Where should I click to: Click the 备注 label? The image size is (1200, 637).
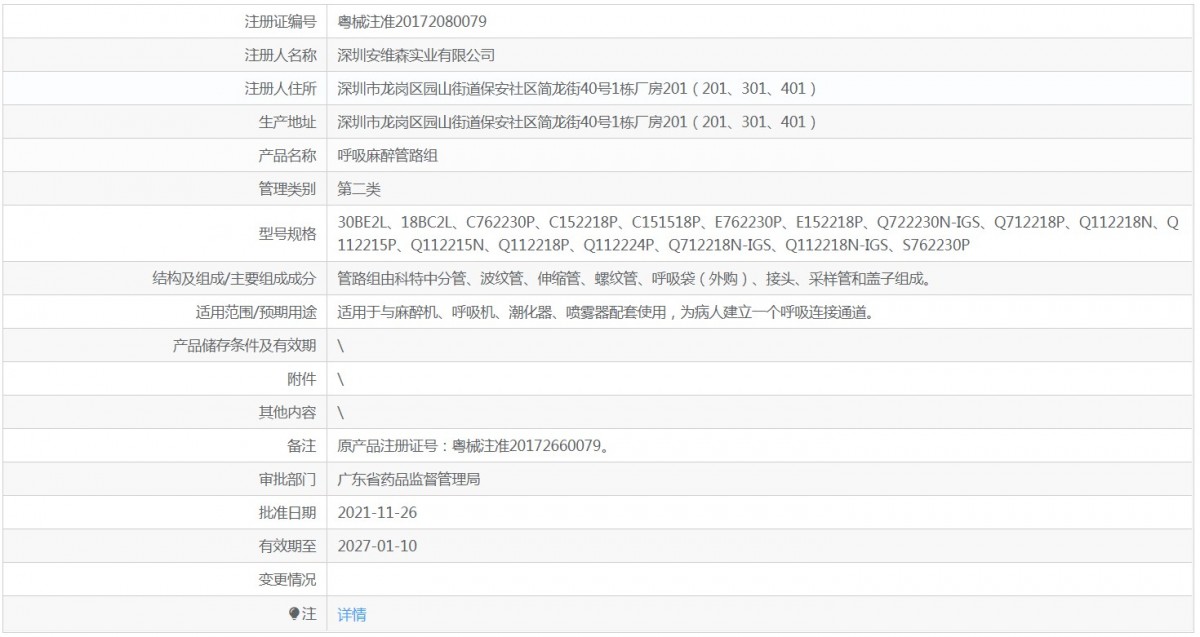301,446
